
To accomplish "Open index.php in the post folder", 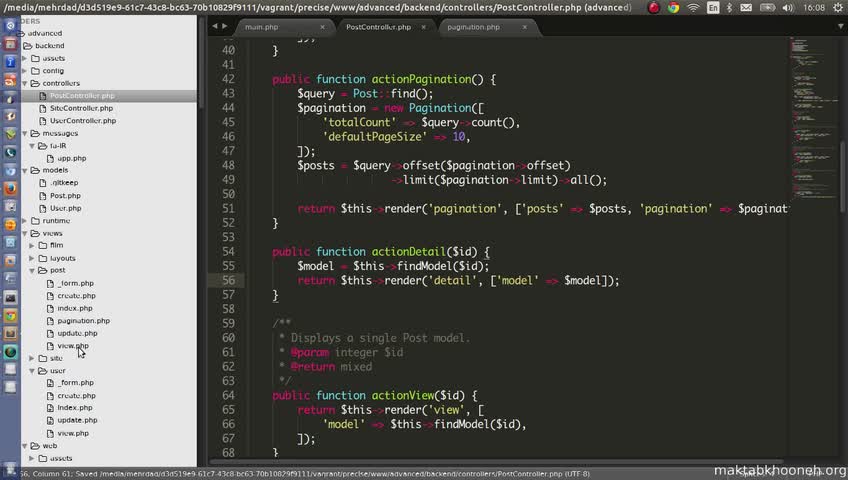I will pyautogui.click(x=75, y=308).
